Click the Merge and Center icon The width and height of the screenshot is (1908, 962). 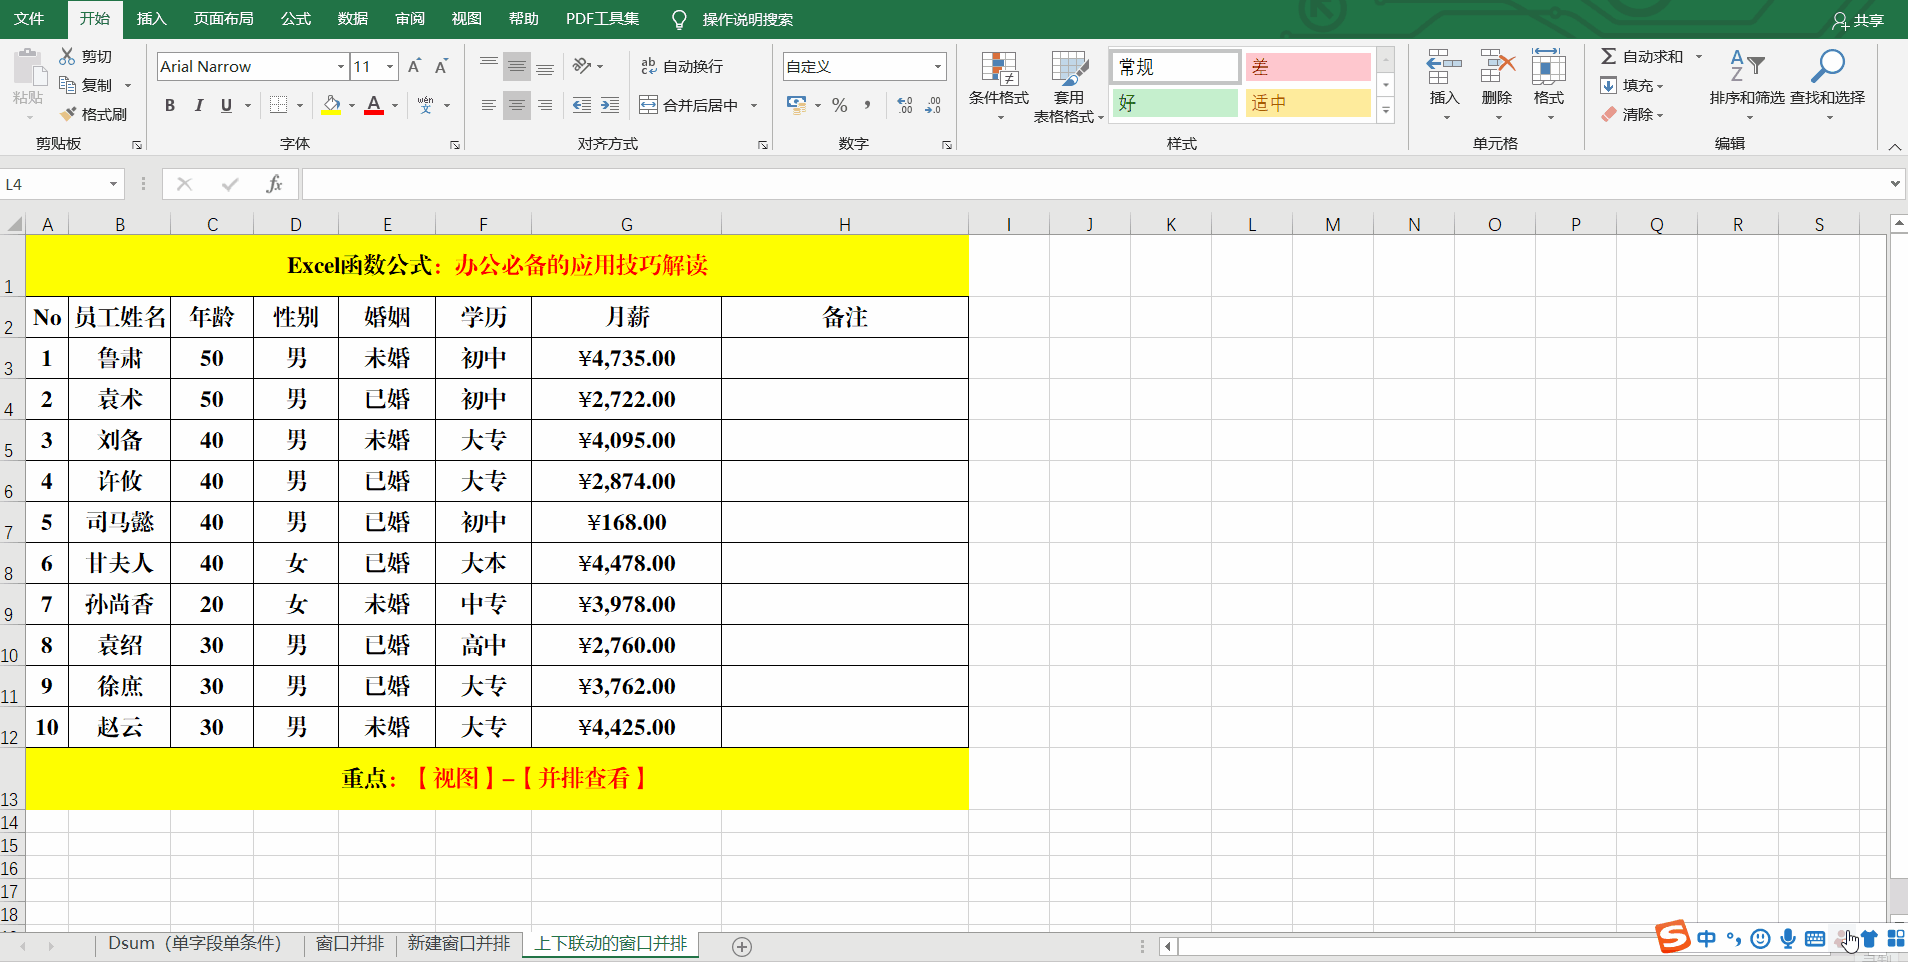pos(648,105)
